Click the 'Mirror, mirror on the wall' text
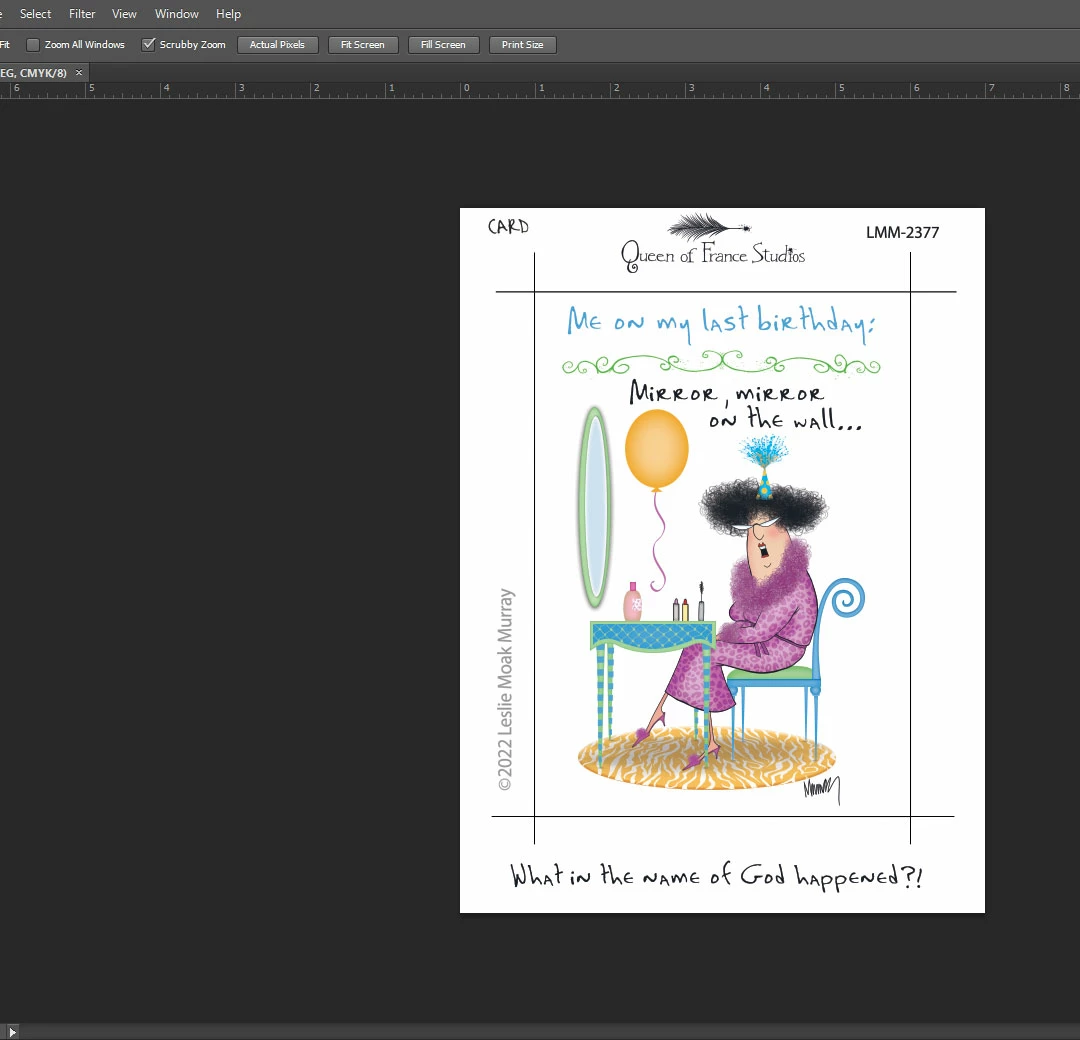 point(745,405)
